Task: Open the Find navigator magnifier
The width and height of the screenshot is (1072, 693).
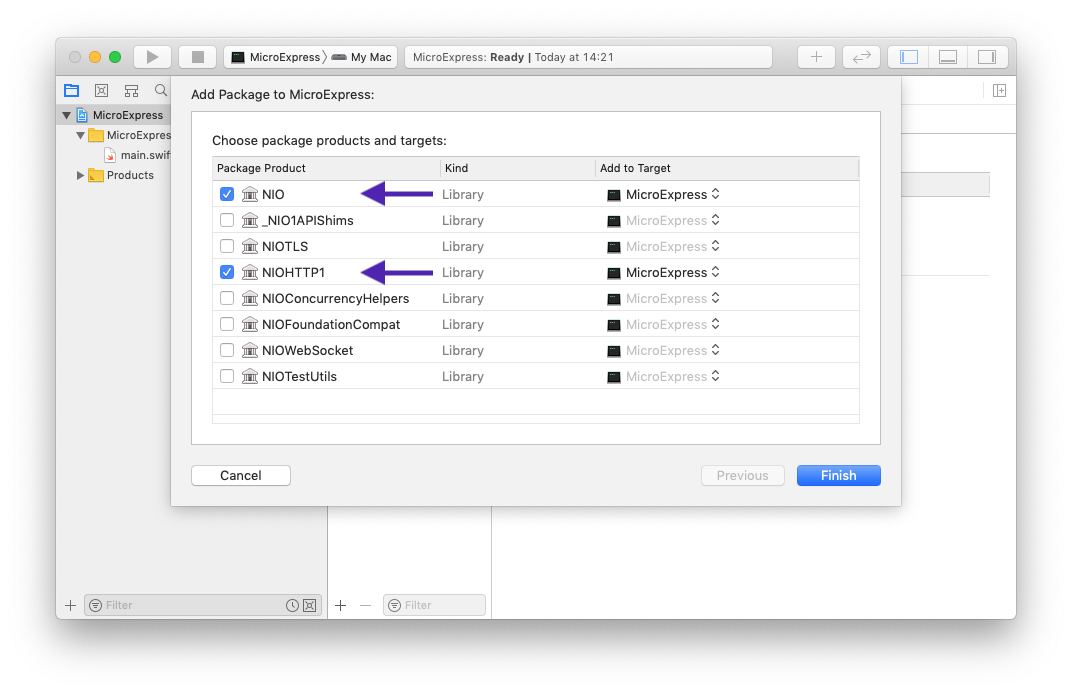Action: 161,90
